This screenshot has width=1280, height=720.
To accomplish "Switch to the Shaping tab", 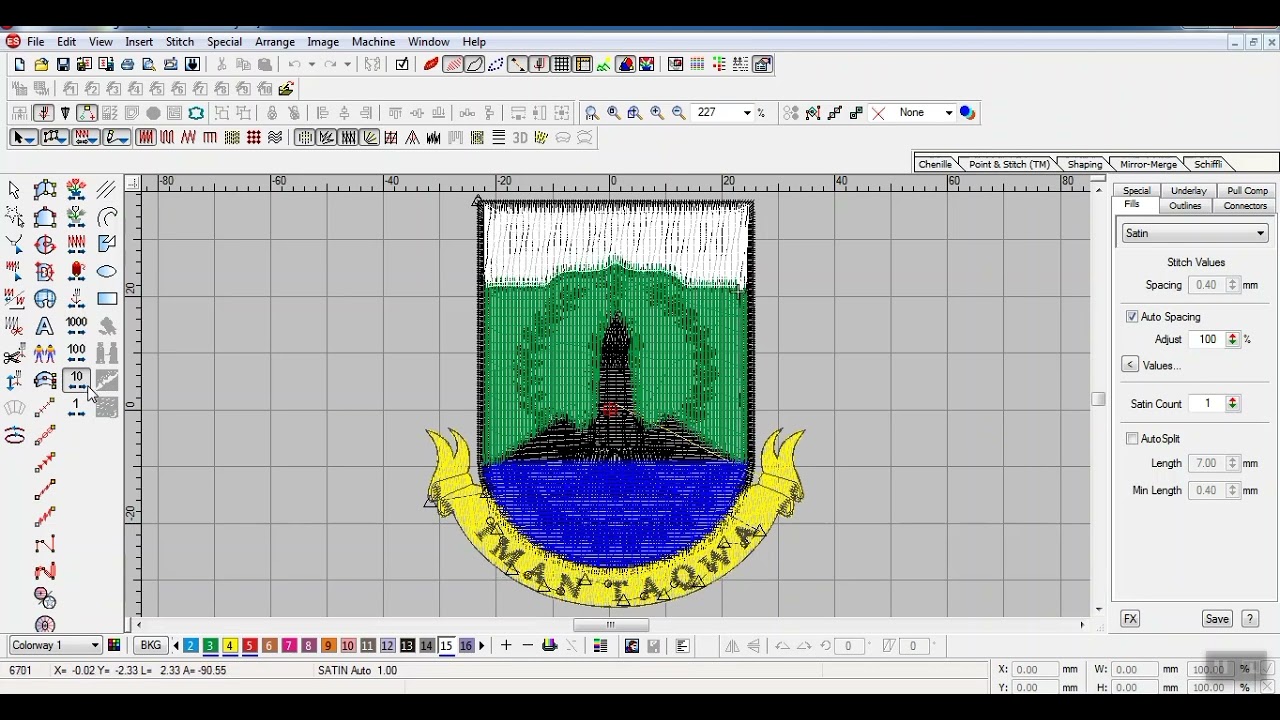I will point(1084,164).
